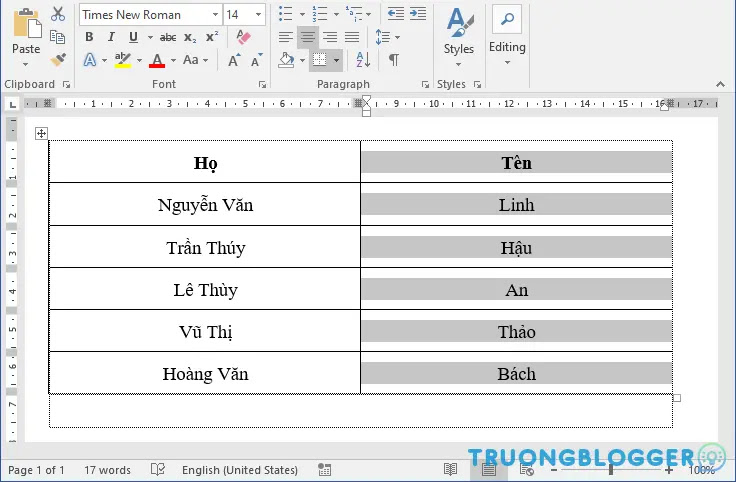Open line and paragraph spacing menu
Screen dimensions: 736x482
pyautogui.click(x=387, y=37)
